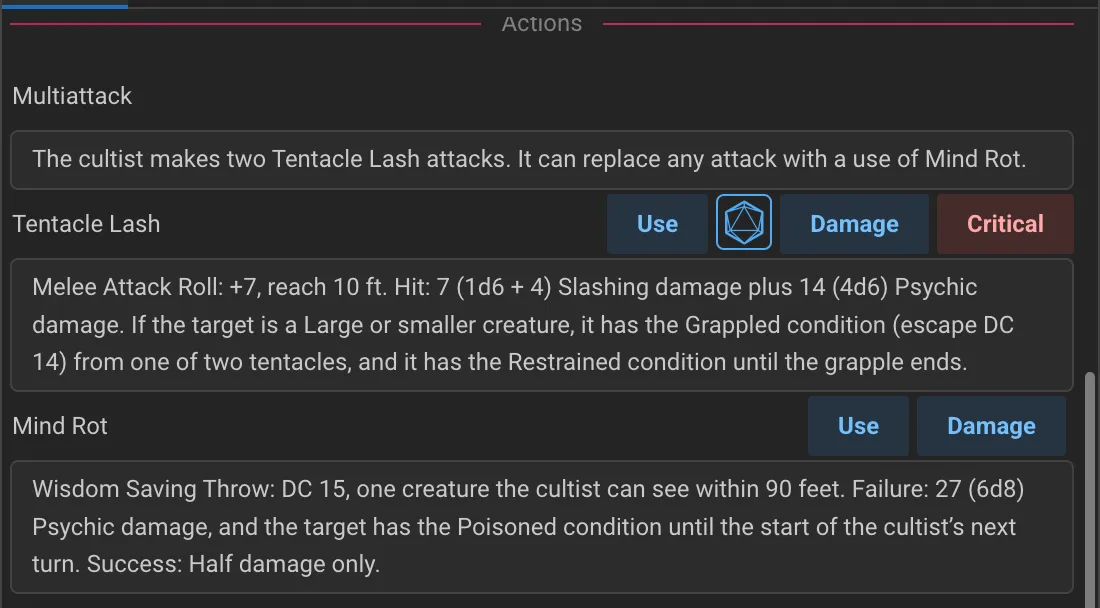Roll Damage for Mind Rot
Viewport: 1100px width, 608px height.
pyautogui.click(x=991, y=425)
